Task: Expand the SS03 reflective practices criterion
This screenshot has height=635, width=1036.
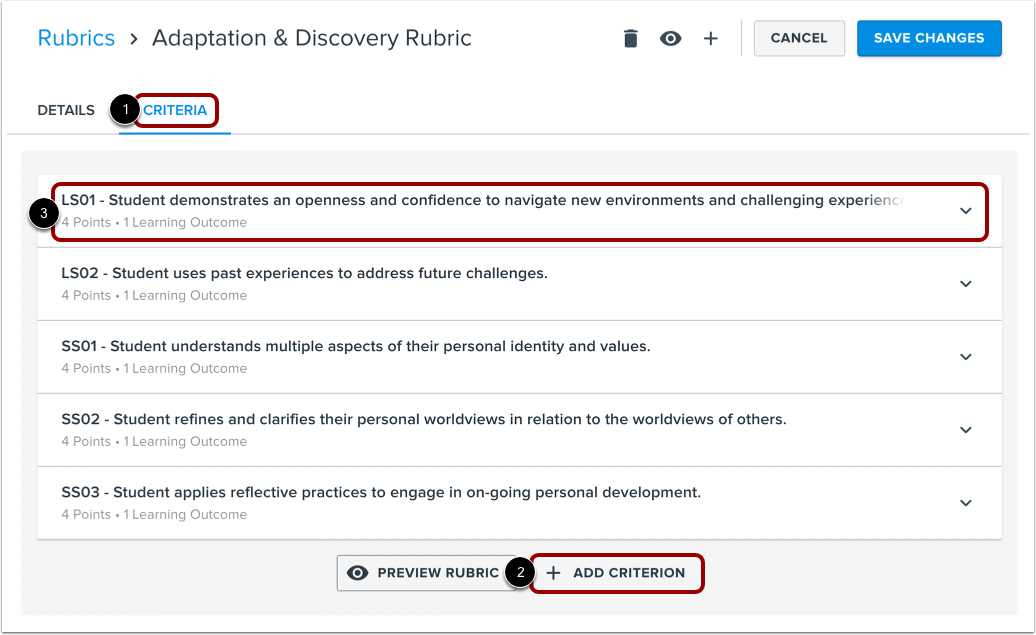Action: [x=965, y=503]
